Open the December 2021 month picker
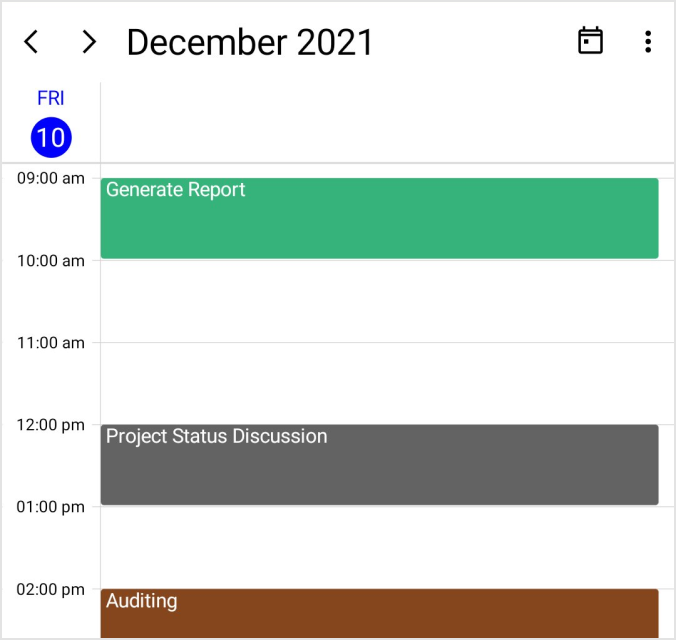 (x=250, y=42)
